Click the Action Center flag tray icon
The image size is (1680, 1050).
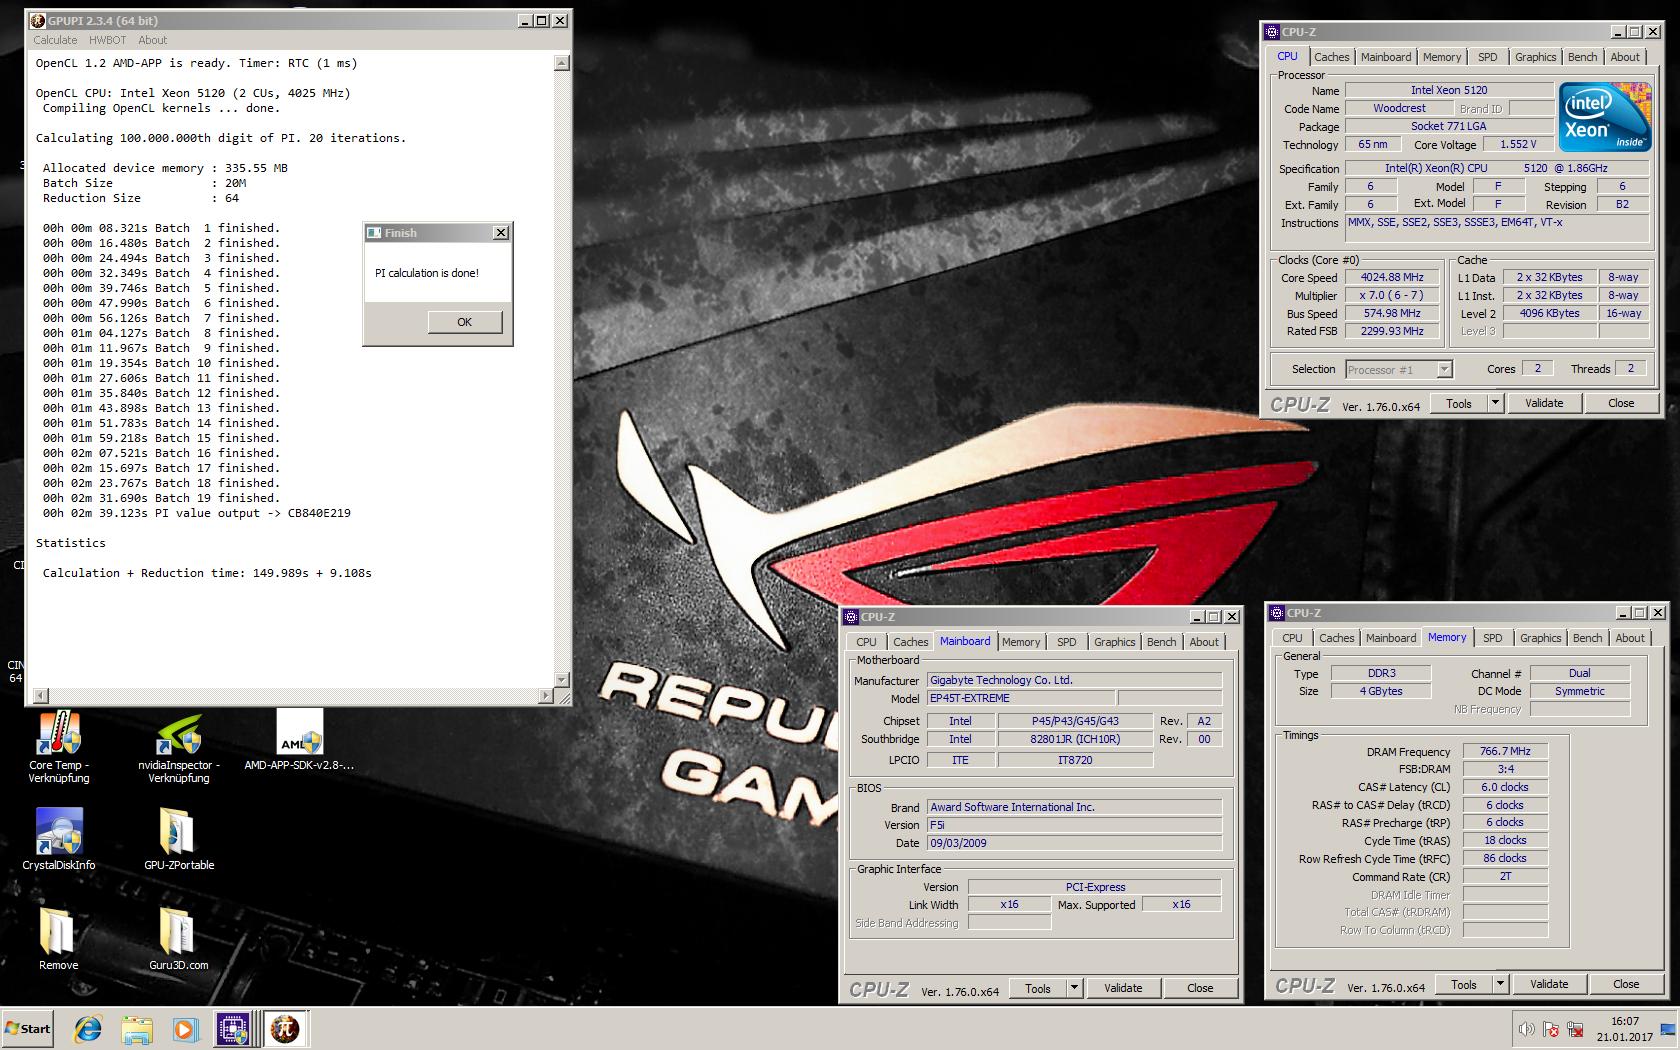pyautogui.click(x=1551, y=1029)
